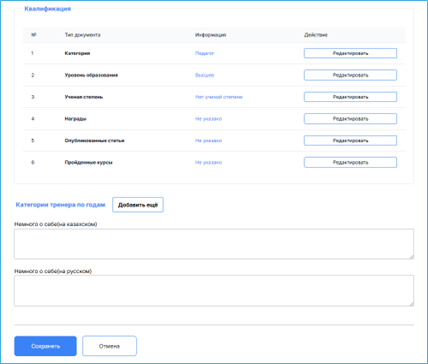Click the Категории тренера по годам heading
Viewport: 428px width, 364px height.
[x=60, y=205]
